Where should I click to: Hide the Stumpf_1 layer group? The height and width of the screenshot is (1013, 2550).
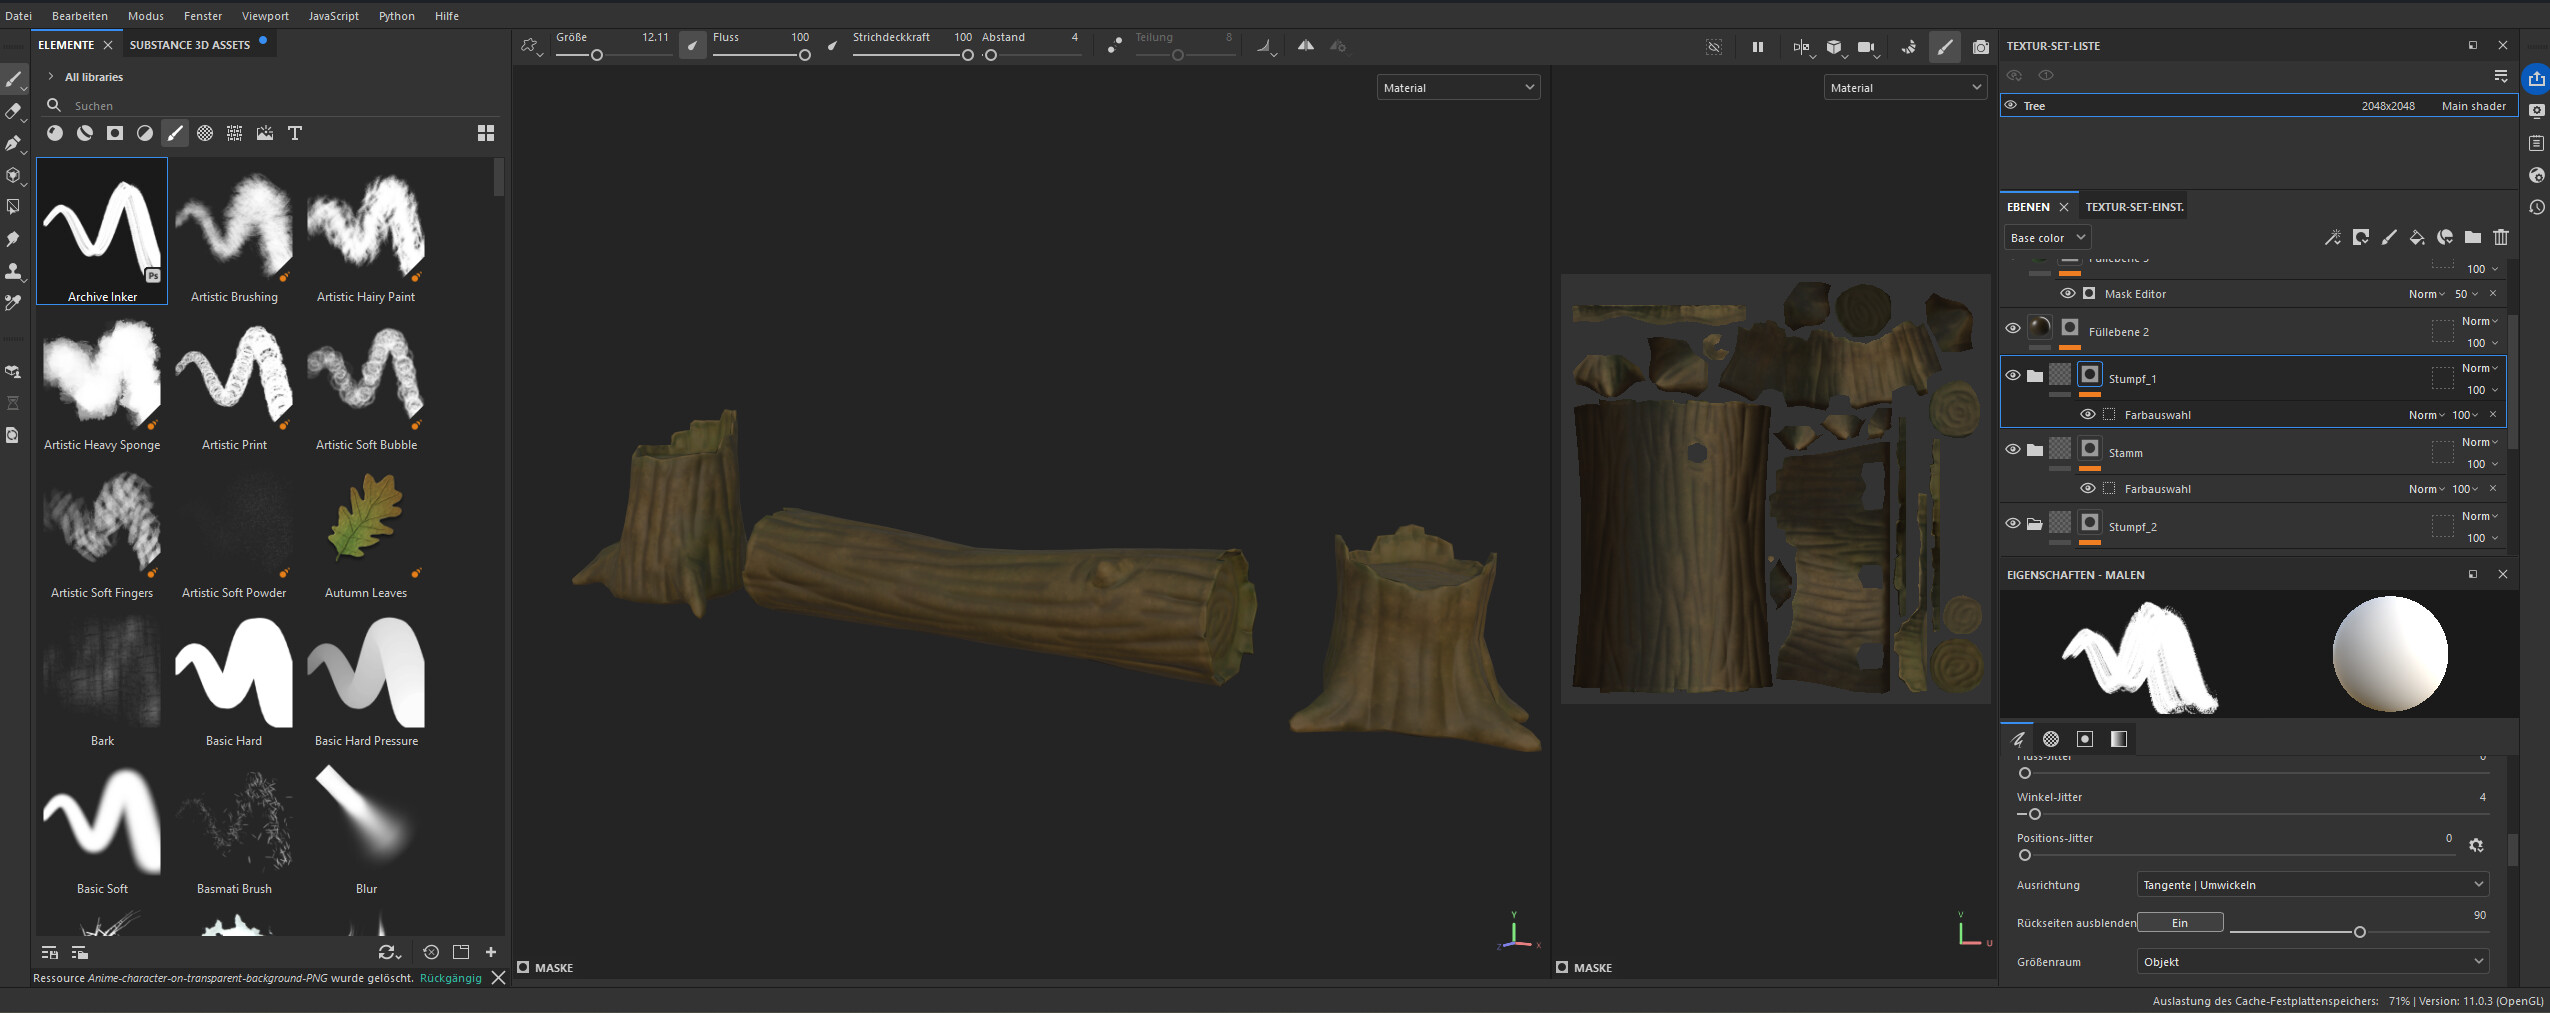[x=2012, y=376]
